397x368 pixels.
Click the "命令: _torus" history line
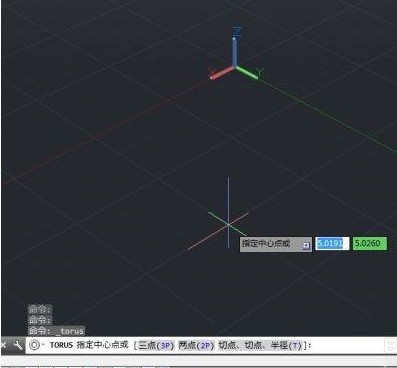[56, 331]
